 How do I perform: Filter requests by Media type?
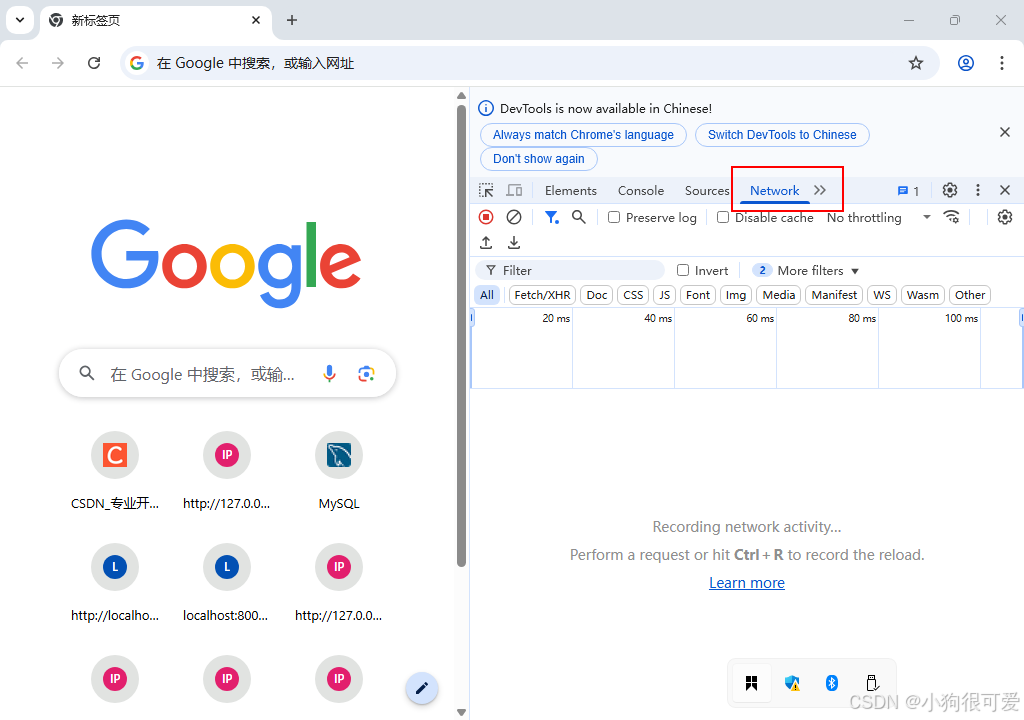coord(779,295)
